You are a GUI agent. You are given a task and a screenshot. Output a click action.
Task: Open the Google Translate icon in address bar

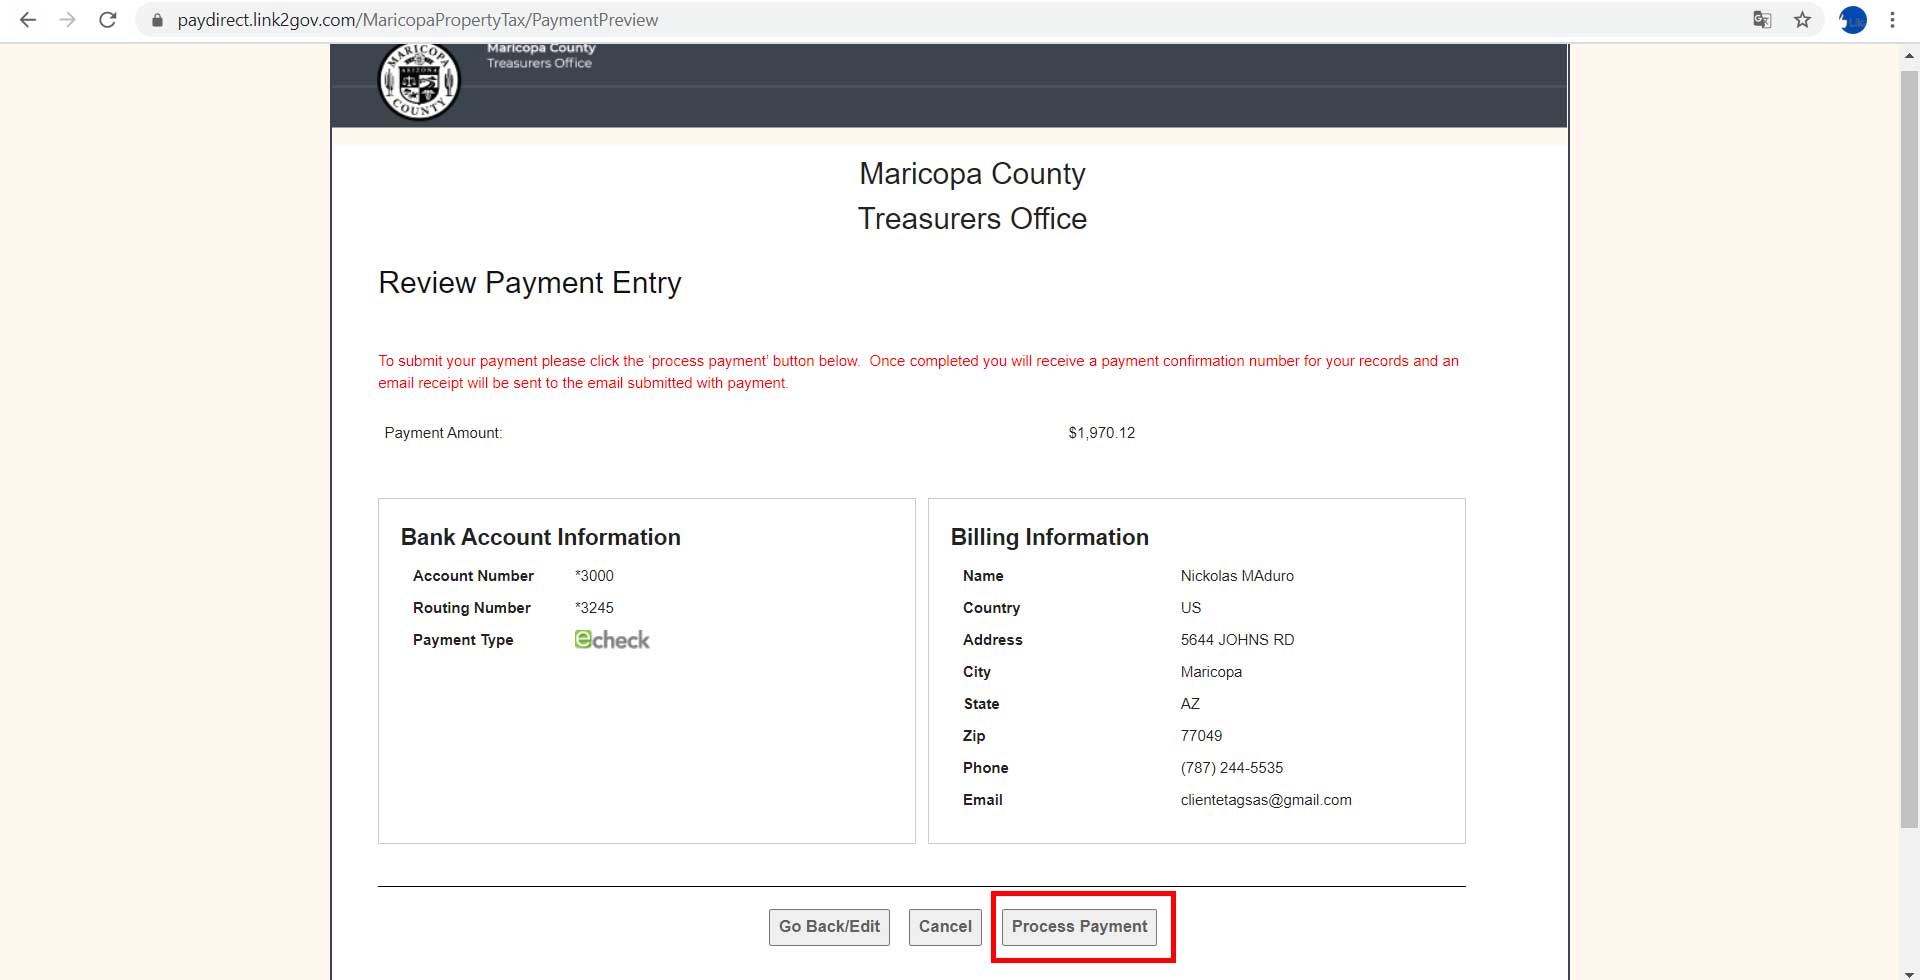(x=1762, y=19)
